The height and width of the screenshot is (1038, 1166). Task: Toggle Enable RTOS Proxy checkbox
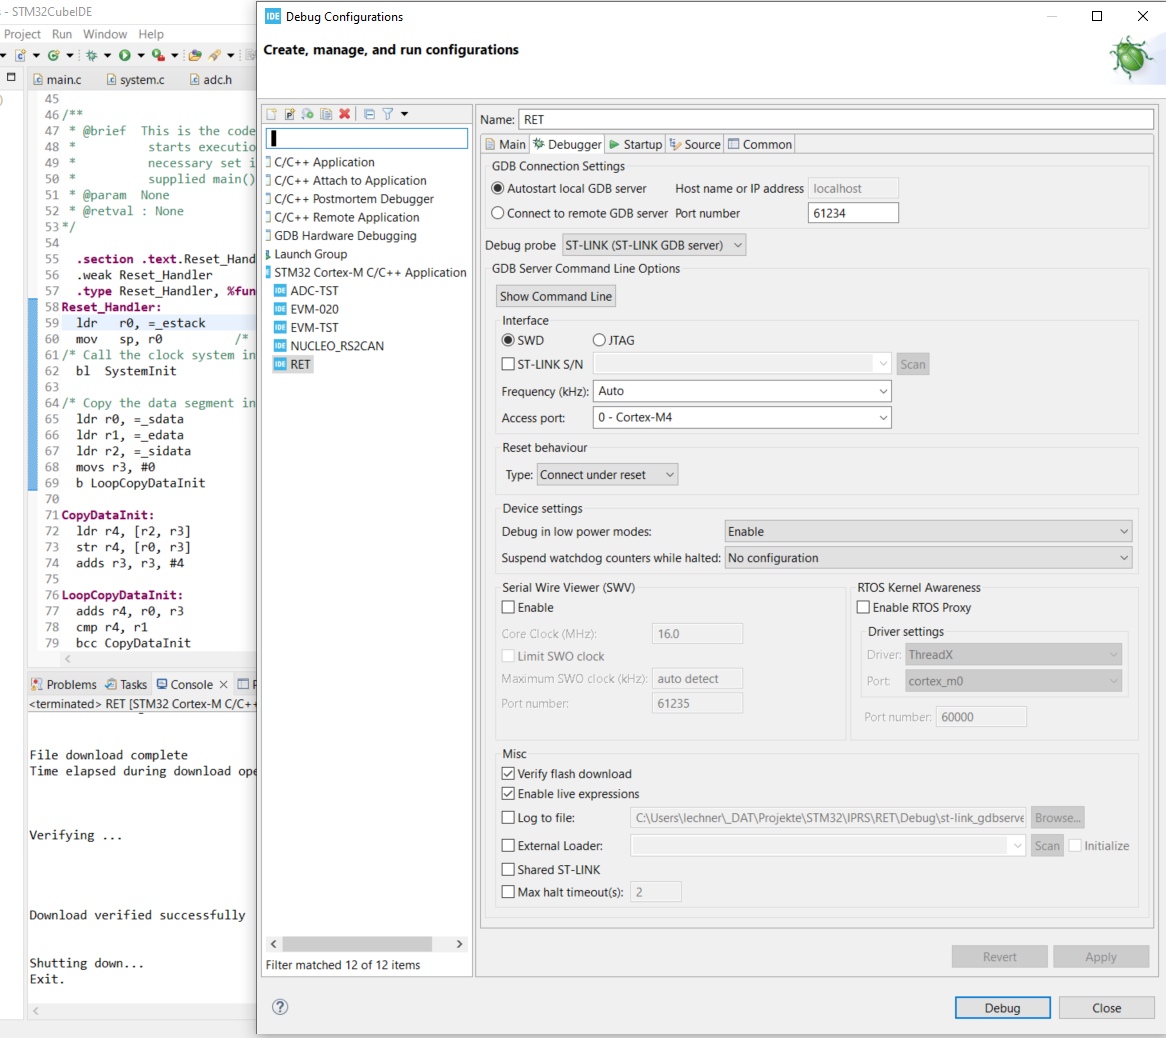pos(863,607)
